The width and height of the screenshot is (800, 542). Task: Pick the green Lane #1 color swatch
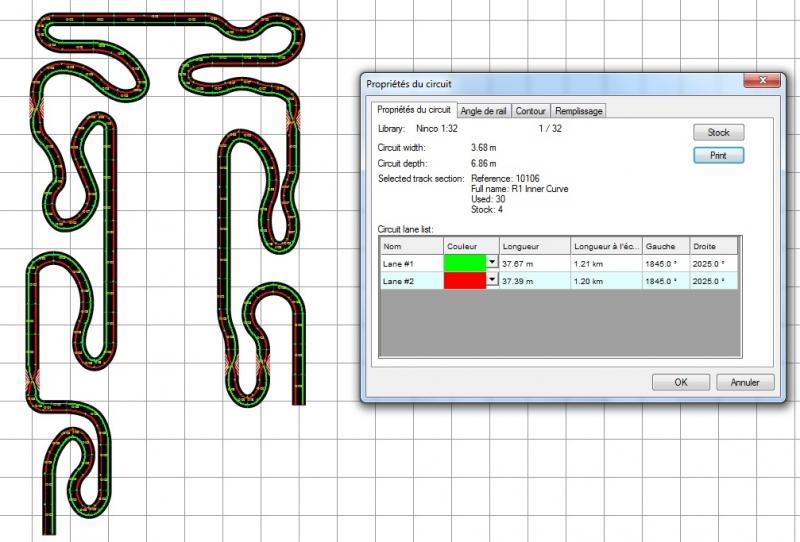(465, 262)
